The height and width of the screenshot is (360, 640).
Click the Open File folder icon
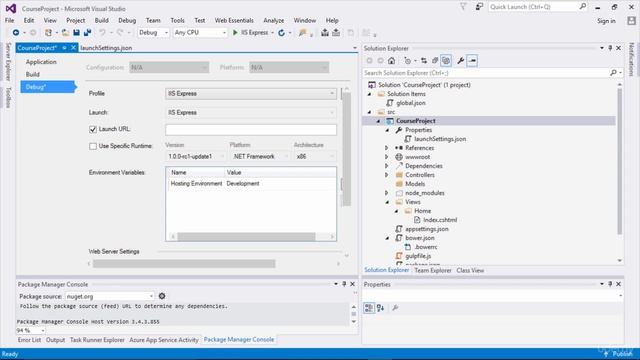tap(65, 33)
